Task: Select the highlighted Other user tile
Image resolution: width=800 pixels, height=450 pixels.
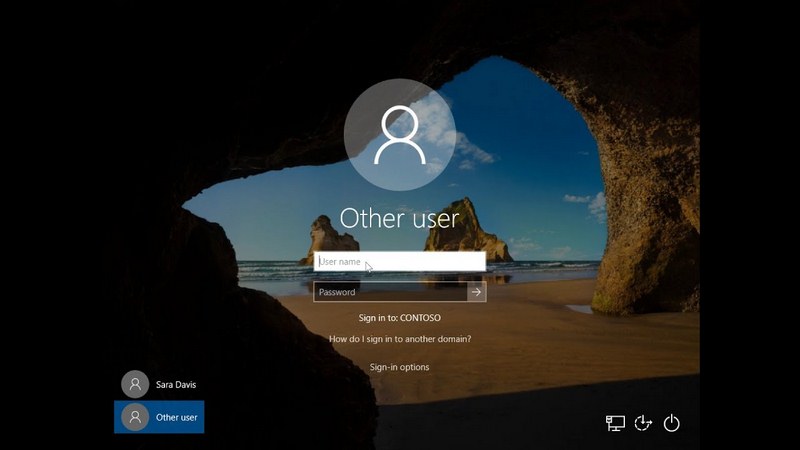Action: (x=160, y=417)
